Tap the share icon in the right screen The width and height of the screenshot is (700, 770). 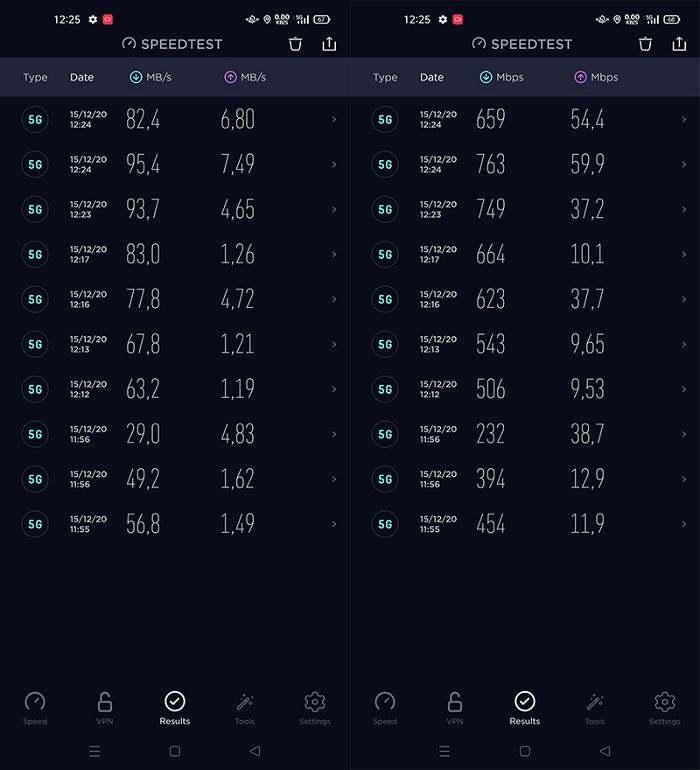pyautogui.click(x=679, y=44)
